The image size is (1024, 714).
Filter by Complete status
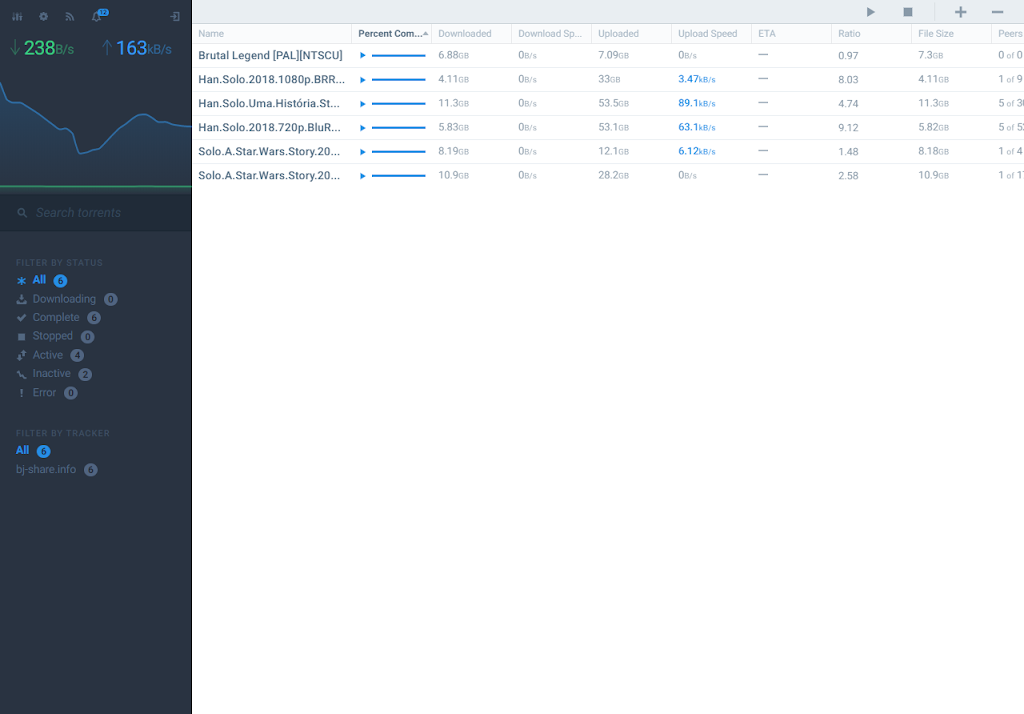pos(56,318)
